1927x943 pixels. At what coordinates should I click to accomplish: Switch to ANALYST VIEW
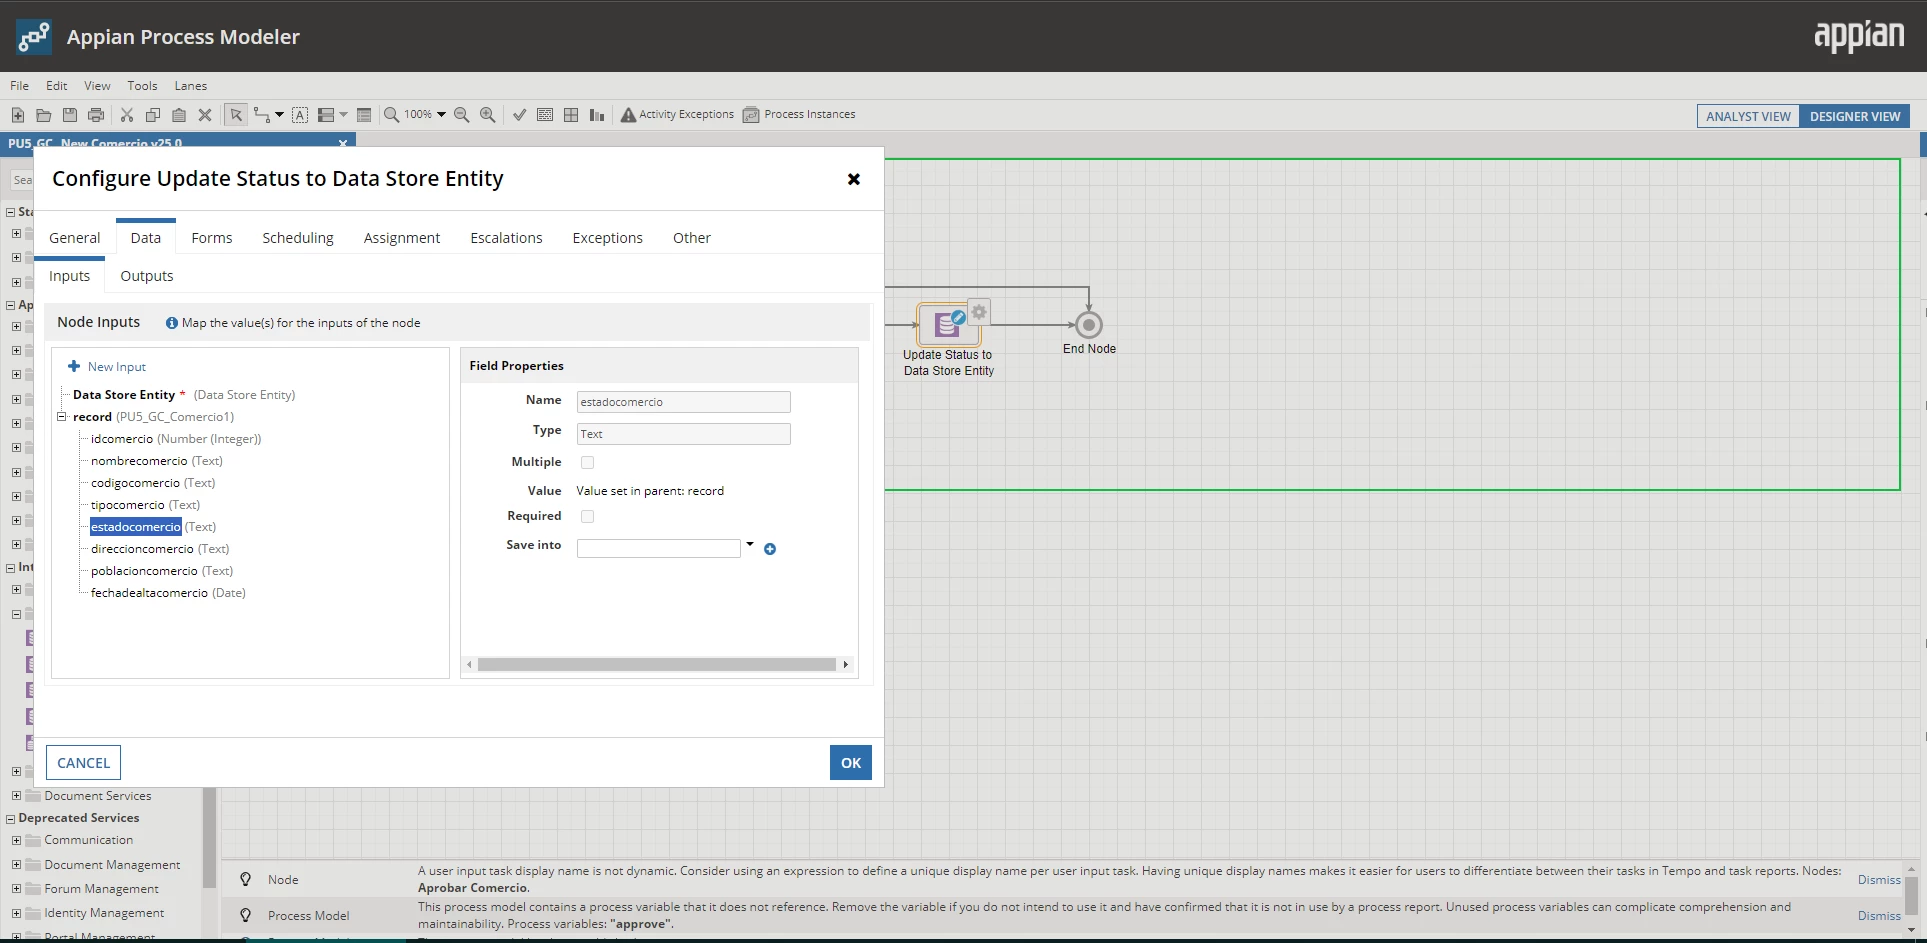(x=1748, y=117)
